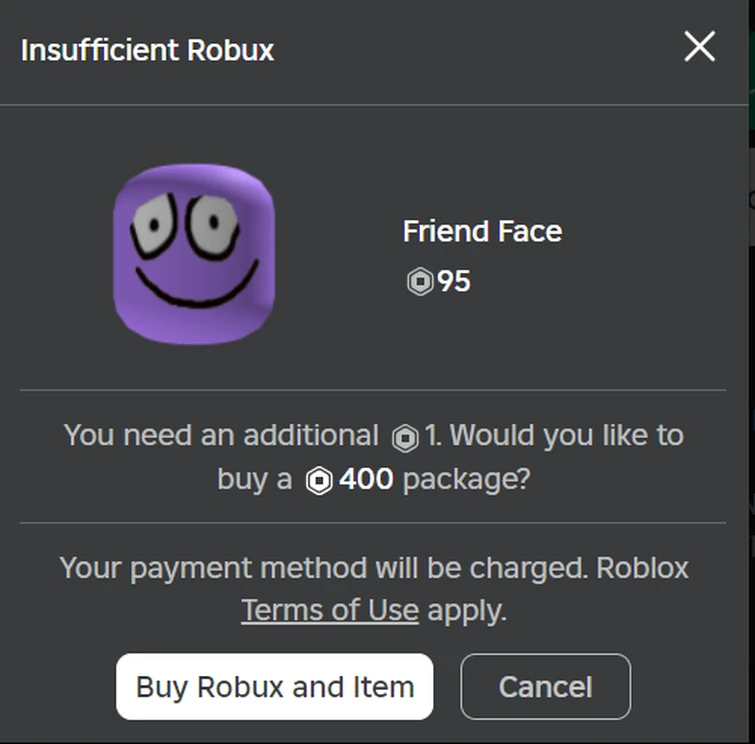Click the additional Robux amount "1"

[x=431, y=436]
